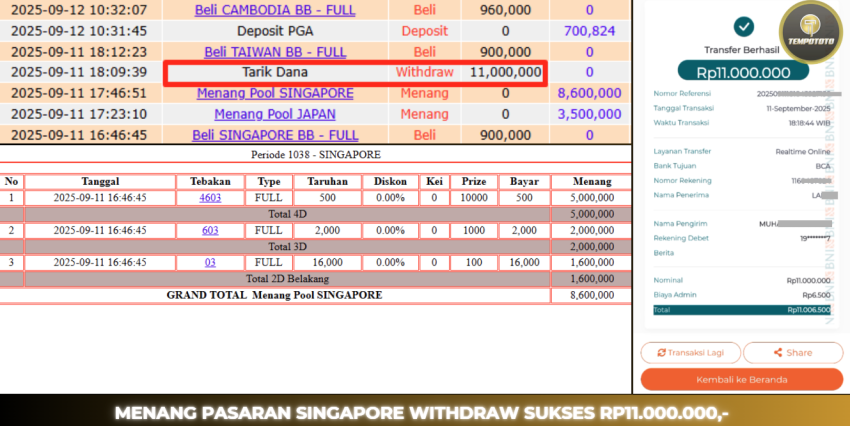Select the deposit amount 700,824
The image size is (850, 426).
click(x=589, y=31)
